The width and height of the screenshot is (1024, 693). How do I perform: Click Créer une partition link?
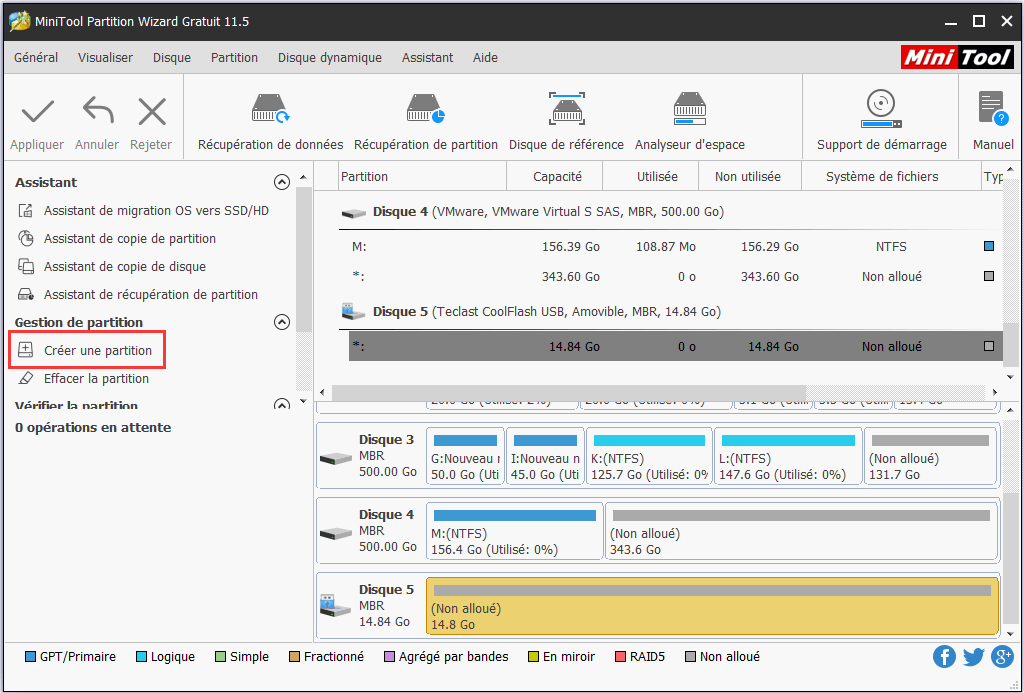pyautogui.click(x=98, y=350)
